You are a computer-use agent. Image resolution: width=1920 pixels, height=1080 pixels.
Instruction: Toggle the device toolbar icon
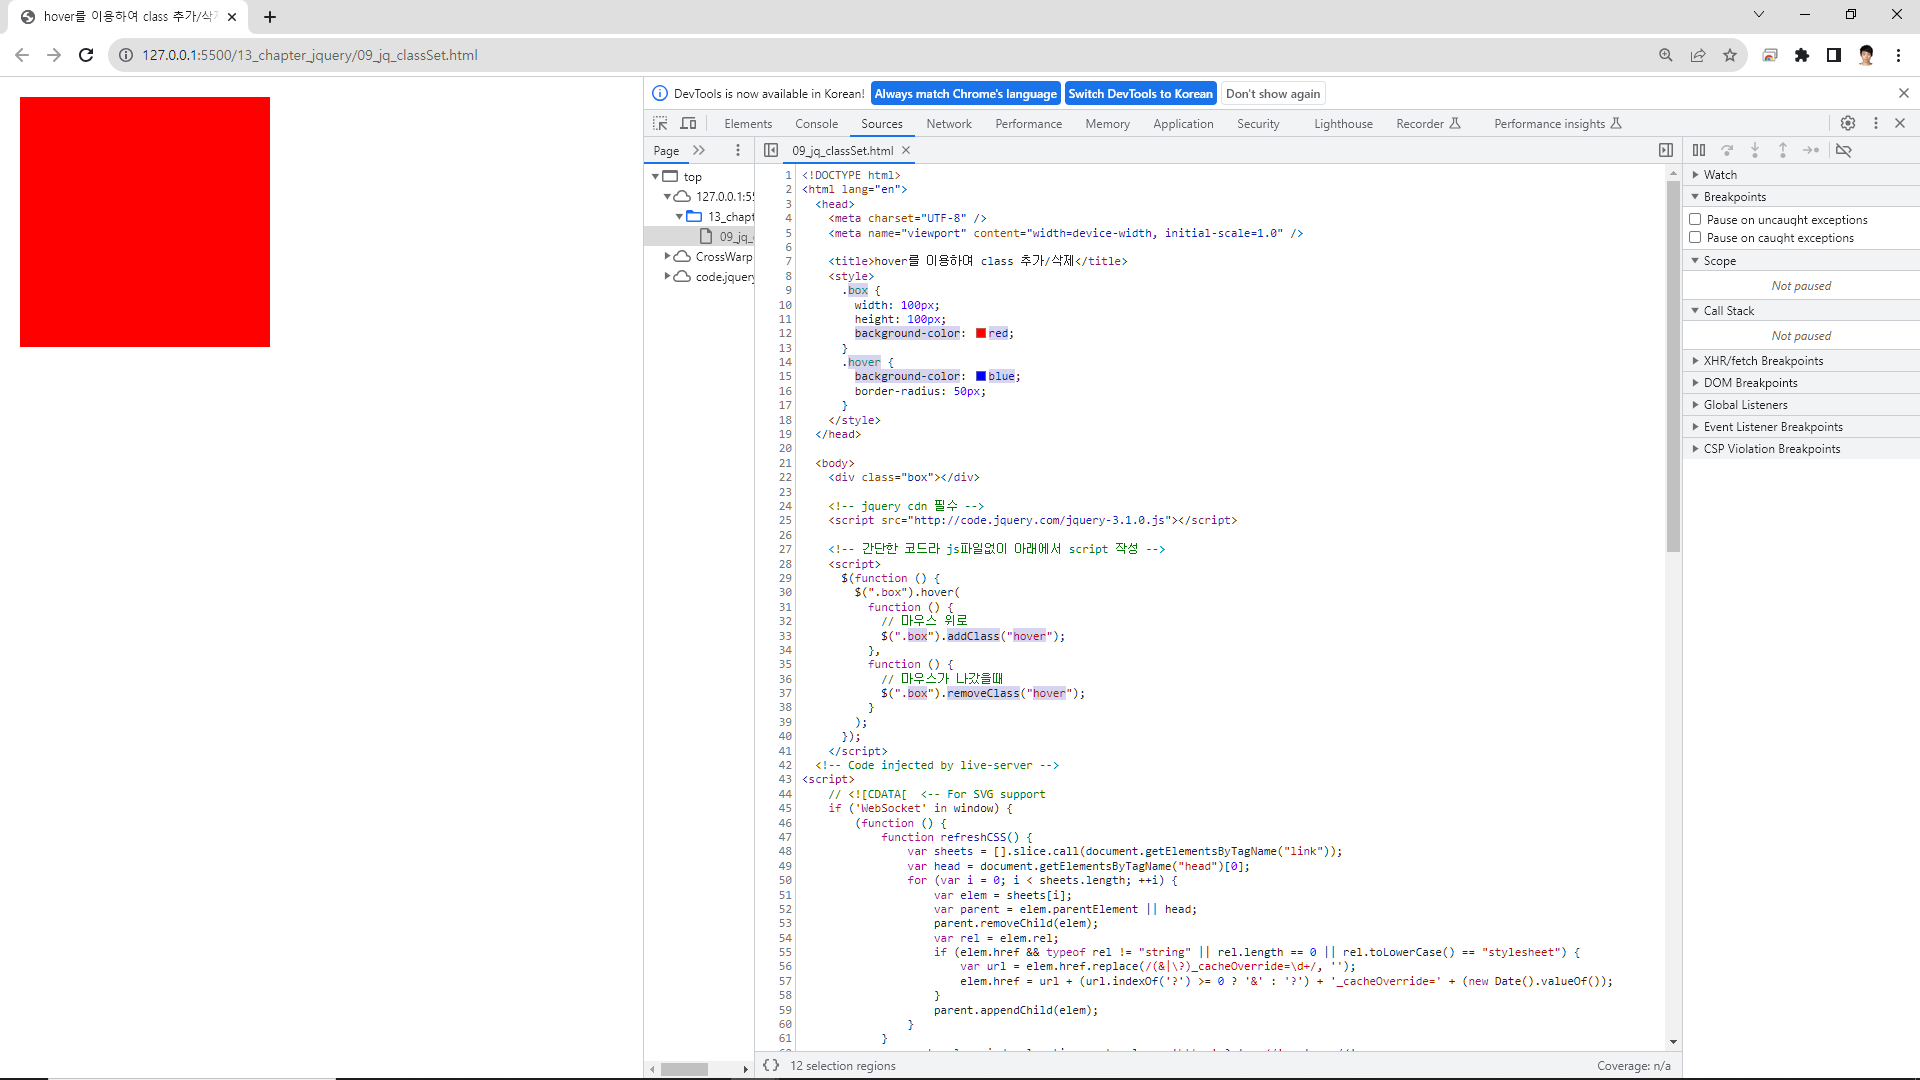pos(688,123)
